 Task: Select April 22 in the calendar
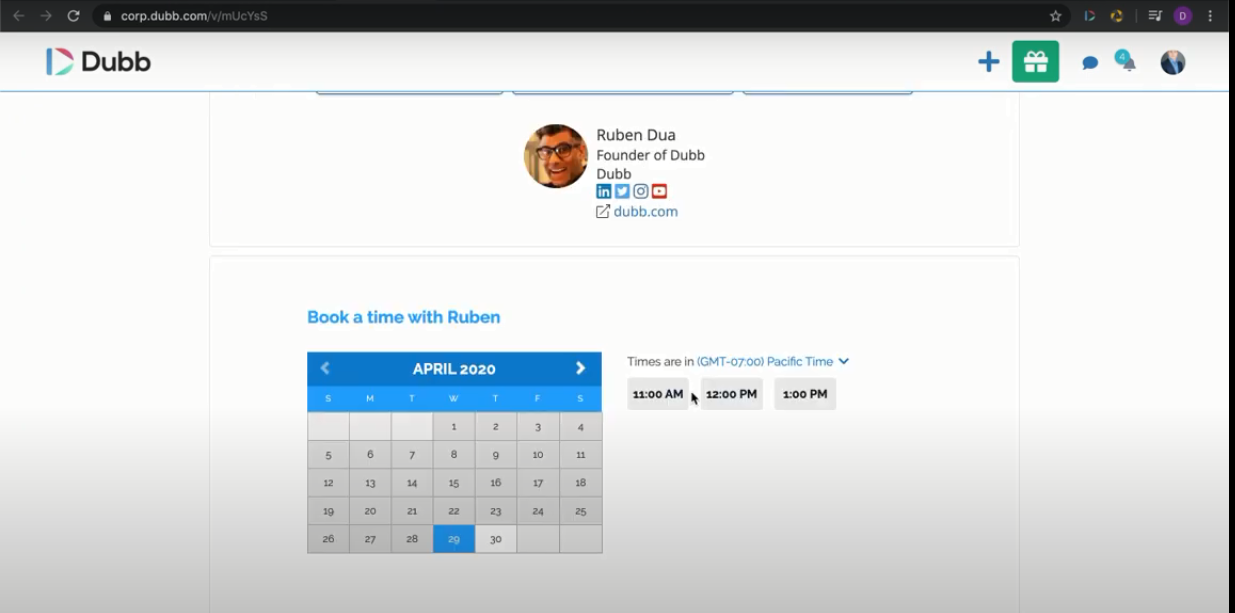454,511
